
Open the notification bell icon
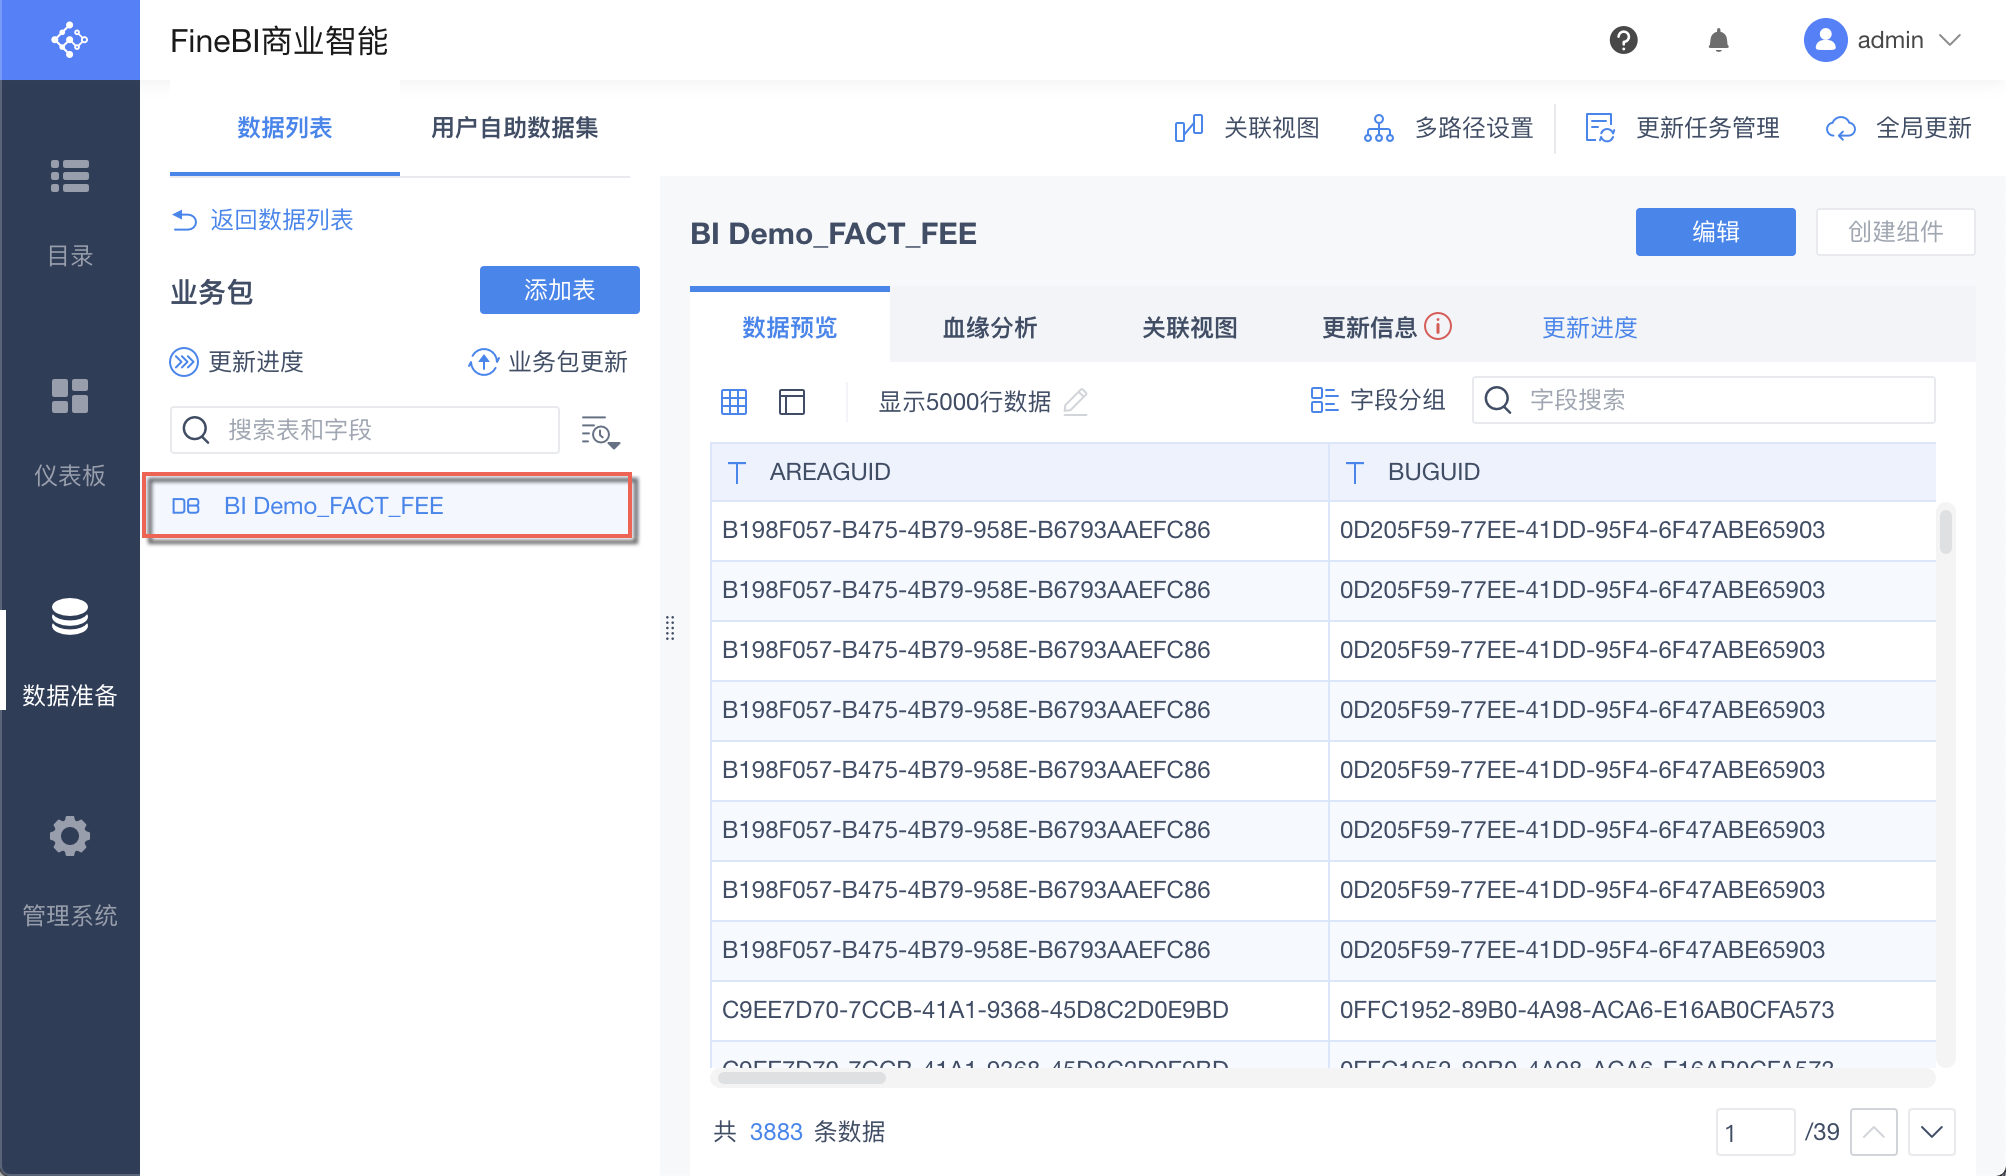1718,40
